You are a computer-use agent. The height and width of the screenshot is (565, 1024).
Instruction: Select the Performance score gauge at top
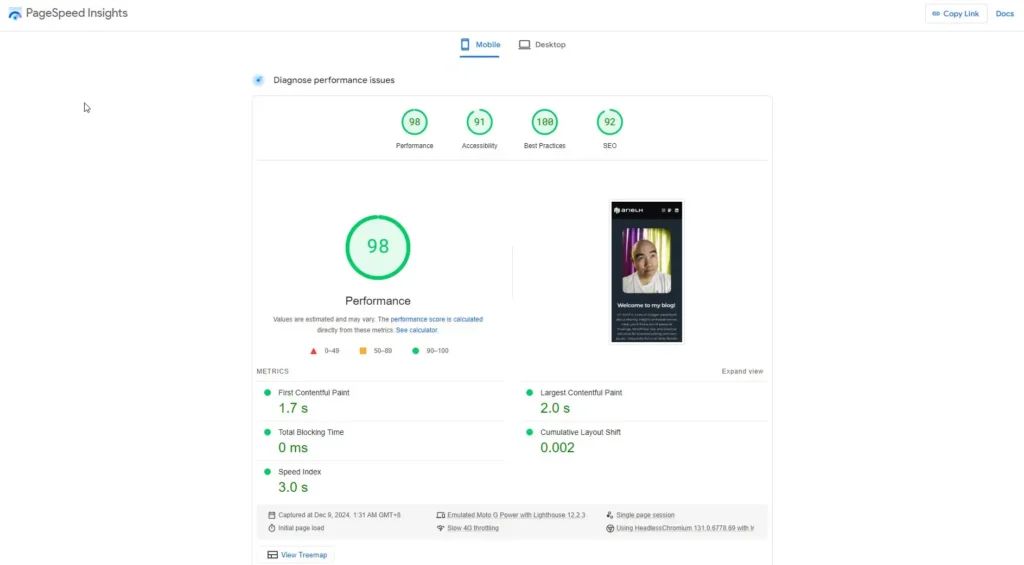pyautogui.click(x=414, y=123)
